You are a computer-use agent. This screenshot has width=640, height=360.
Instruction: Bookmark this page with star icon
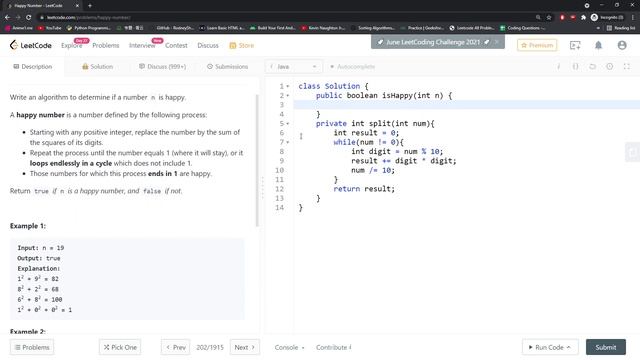(549, 18)
